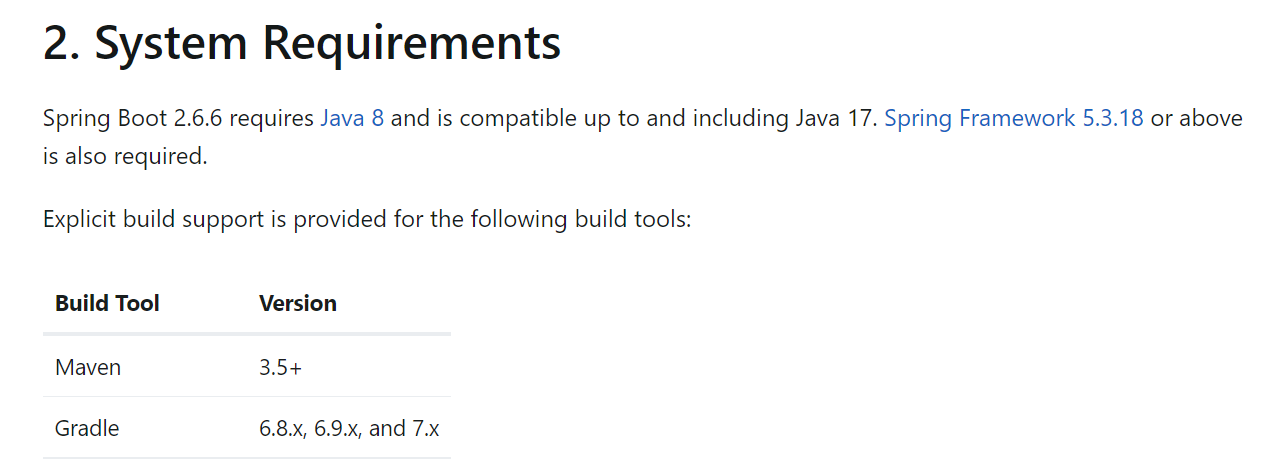Follow the Spring Framework 5.3.18 link
The image size is (1281, 464).
(x=1013, y=119)
